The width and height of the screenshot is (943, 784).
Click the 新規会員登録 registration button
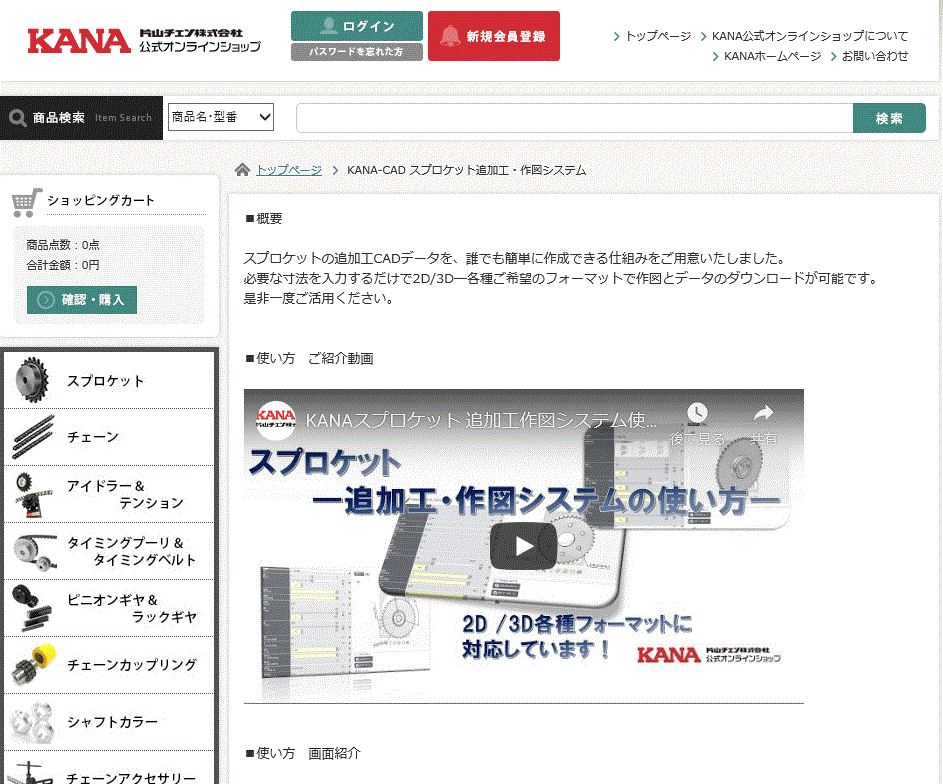tap(494, 36)
